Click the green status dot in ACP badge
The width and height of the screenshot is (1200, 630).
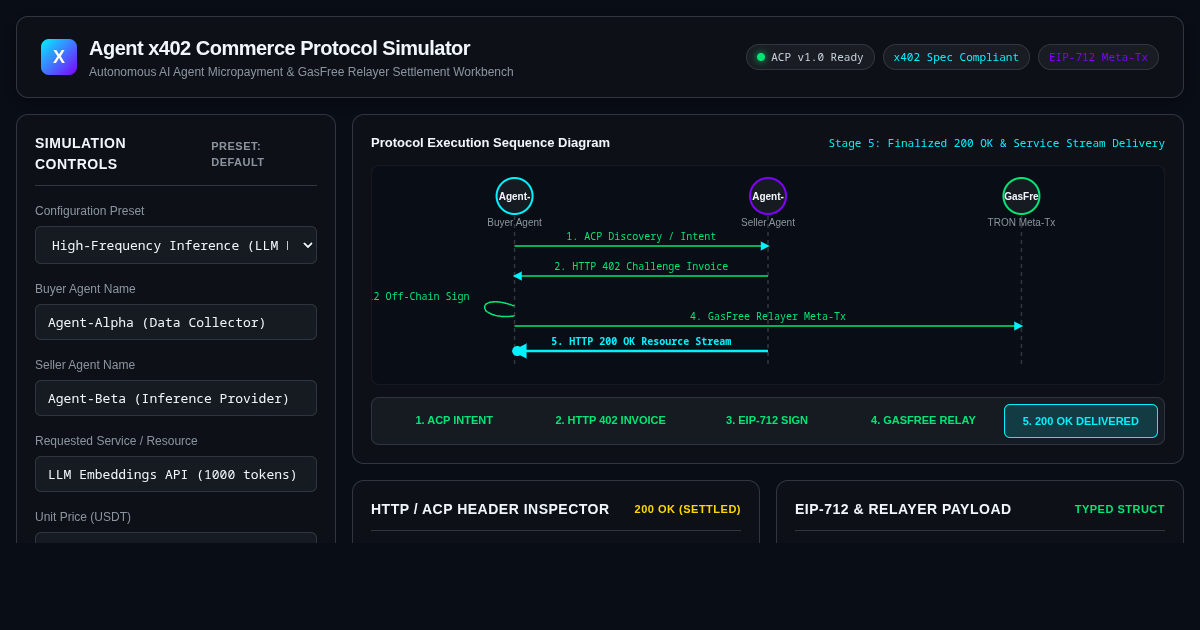point(761,57)
